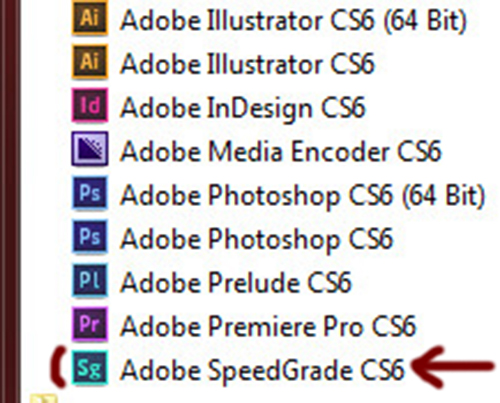Click the Adobe Photoshop CS6 Ps icon
The image size is (500, 403).
[90, 236]
